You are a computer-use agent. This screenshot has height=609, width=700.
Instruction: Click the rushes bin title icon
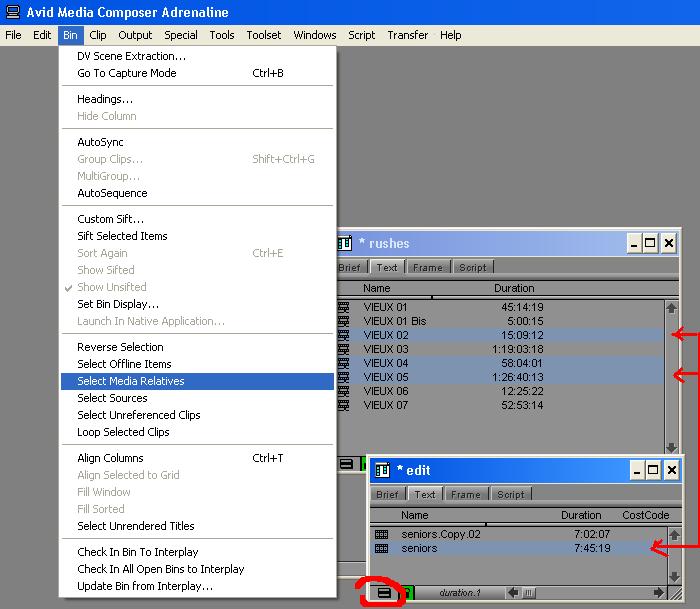(x=345, y=243)
